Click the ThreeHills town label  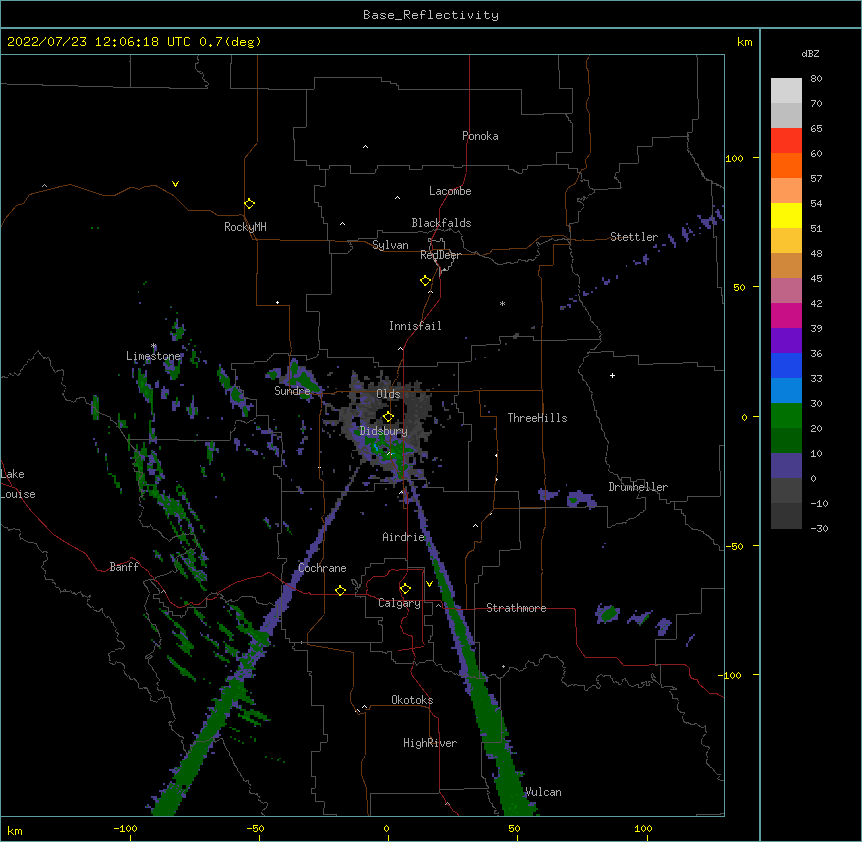(537, 418)
